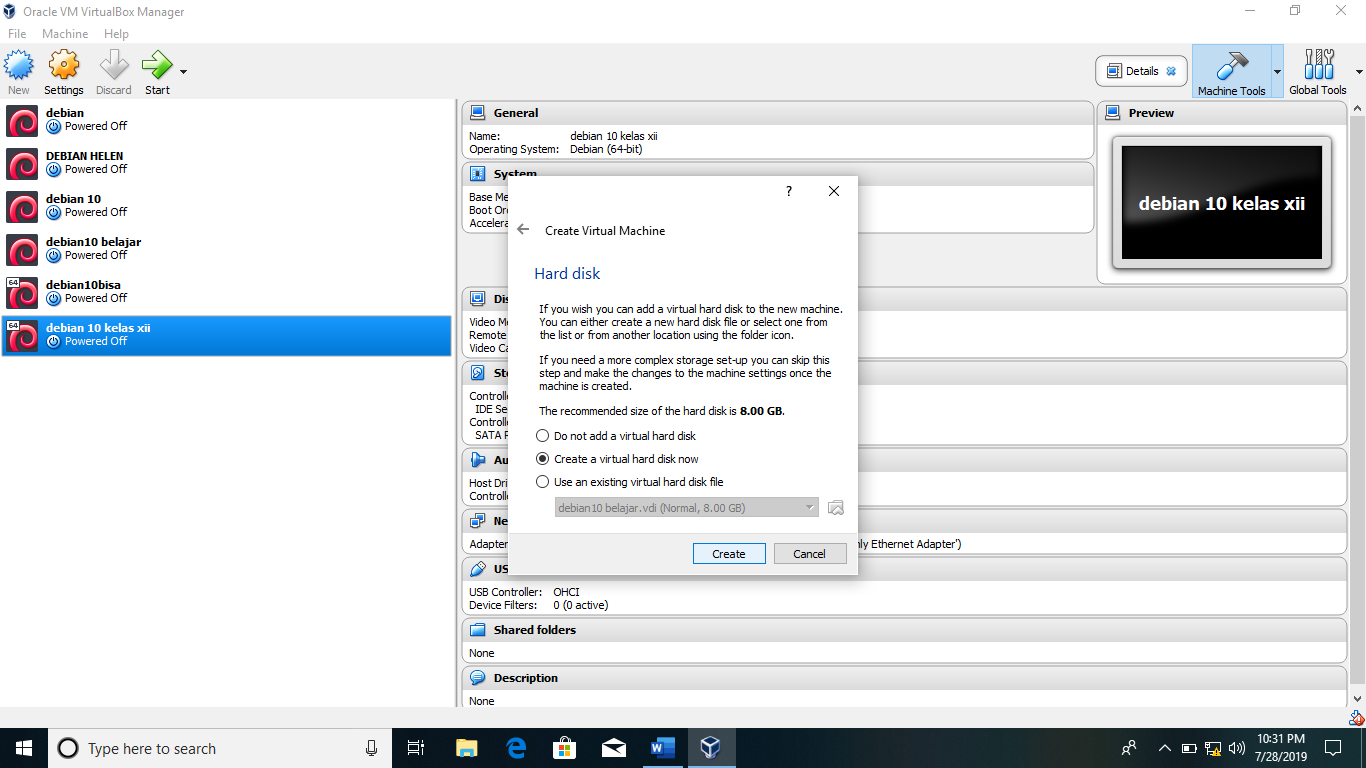This screenshot has width=1366, height=768.
Task: Click the battery icon in system tray
Action: 1189,748
